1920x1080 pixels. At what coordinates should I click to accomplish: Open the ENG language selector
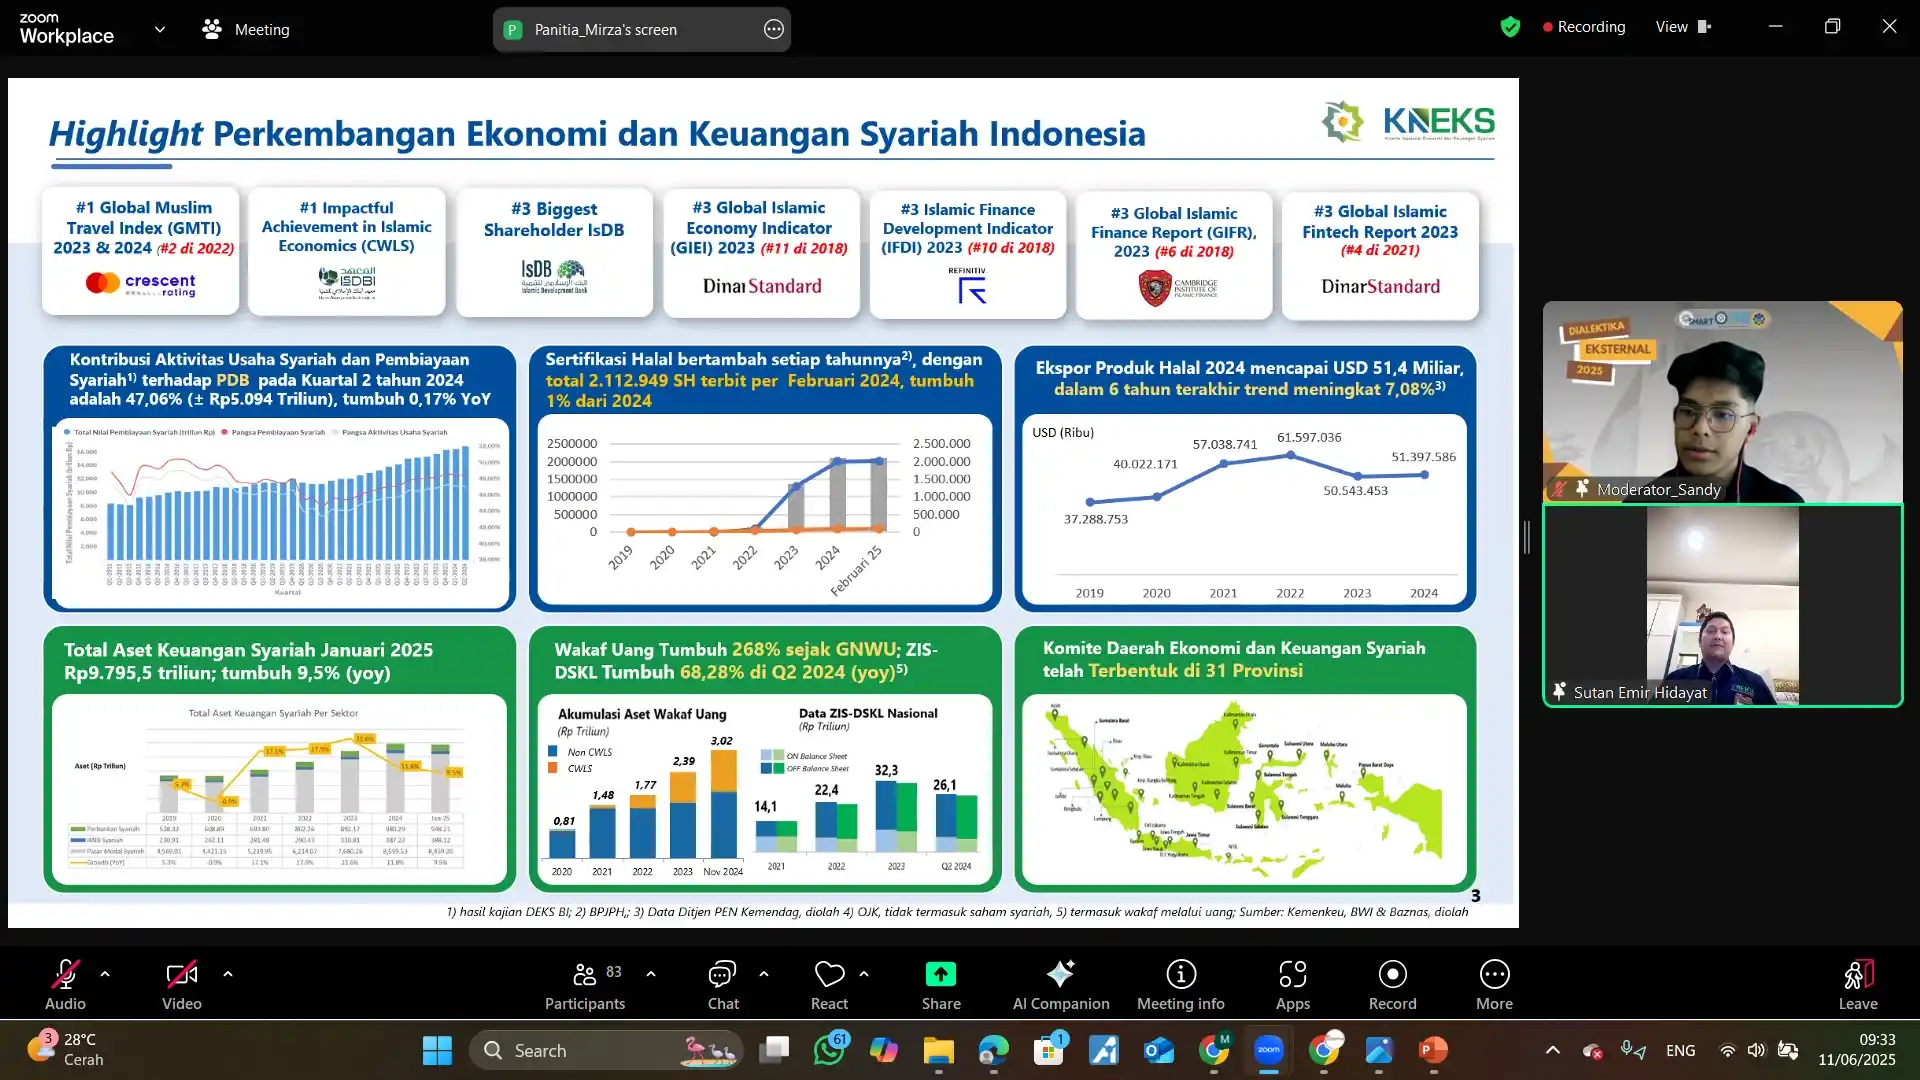[x=1681, y=1050]
